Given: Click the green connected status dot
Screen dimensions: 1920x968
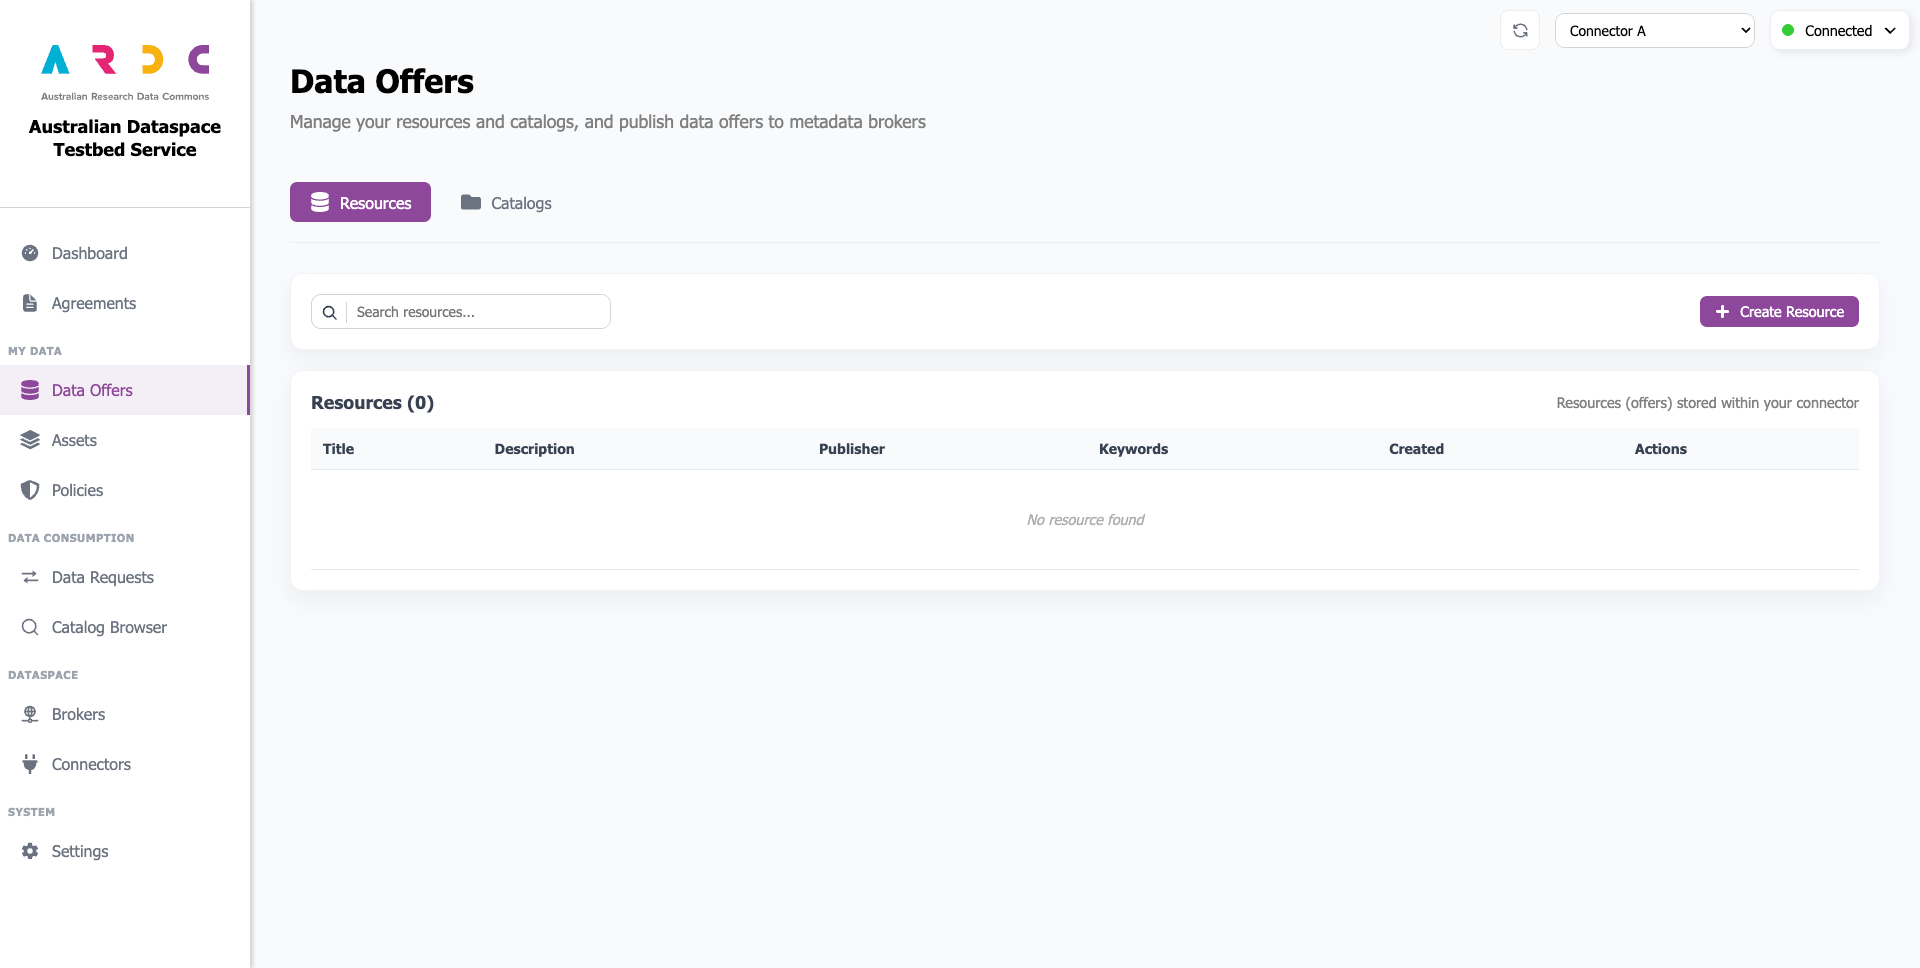Looking at the screenshot, I should [x=1788, y=30].
